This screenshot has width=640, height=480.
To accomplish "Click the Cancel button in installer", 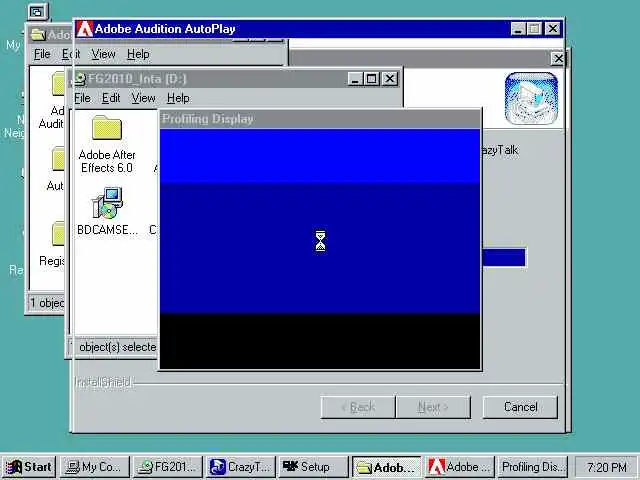I will coord(520,407).
